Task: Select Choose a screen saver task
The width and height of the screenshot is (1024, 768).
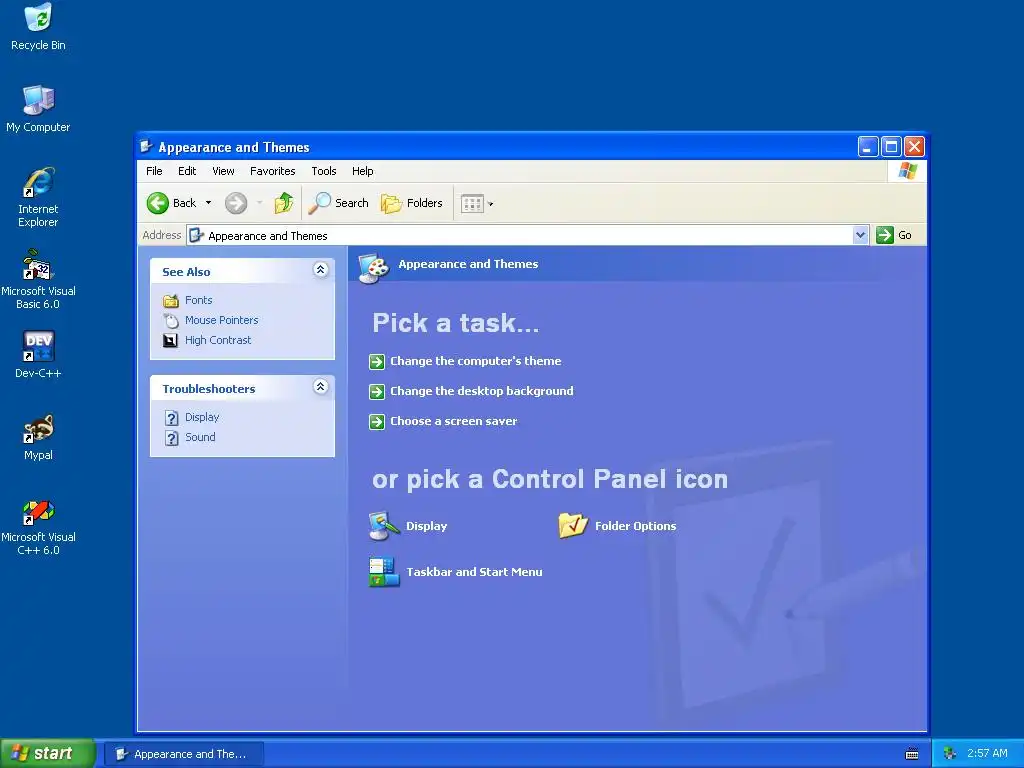Action: [x=454, y=421]
